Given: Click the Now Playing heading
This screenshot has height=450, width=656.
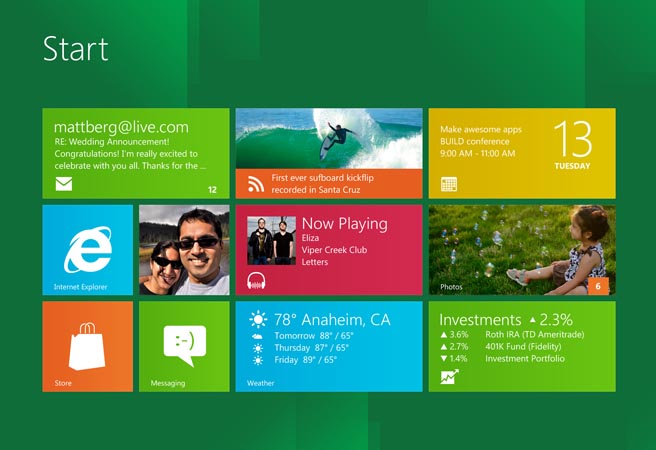Looking at the screenshot, I should point(345,224).
